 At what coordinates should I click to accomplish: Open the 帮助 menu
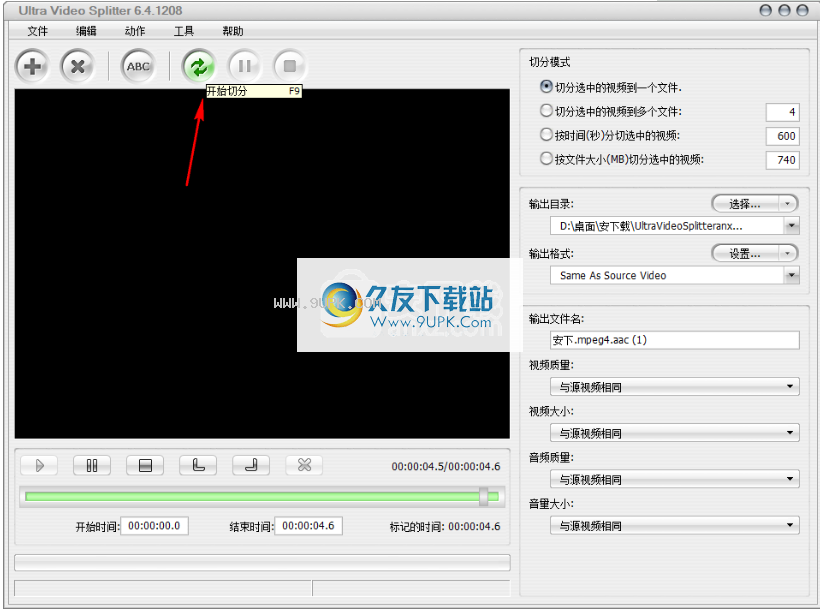pyautogui.click(x=233, y=31)
